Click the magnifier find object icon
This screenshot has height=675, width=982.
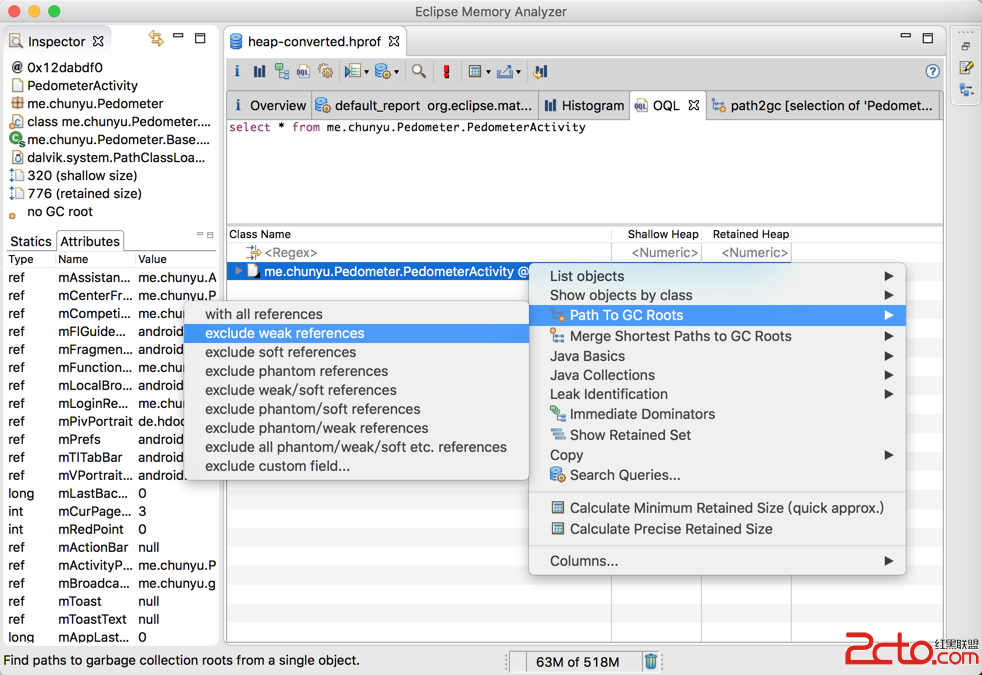pyautogui.click(x=419, y=72)
